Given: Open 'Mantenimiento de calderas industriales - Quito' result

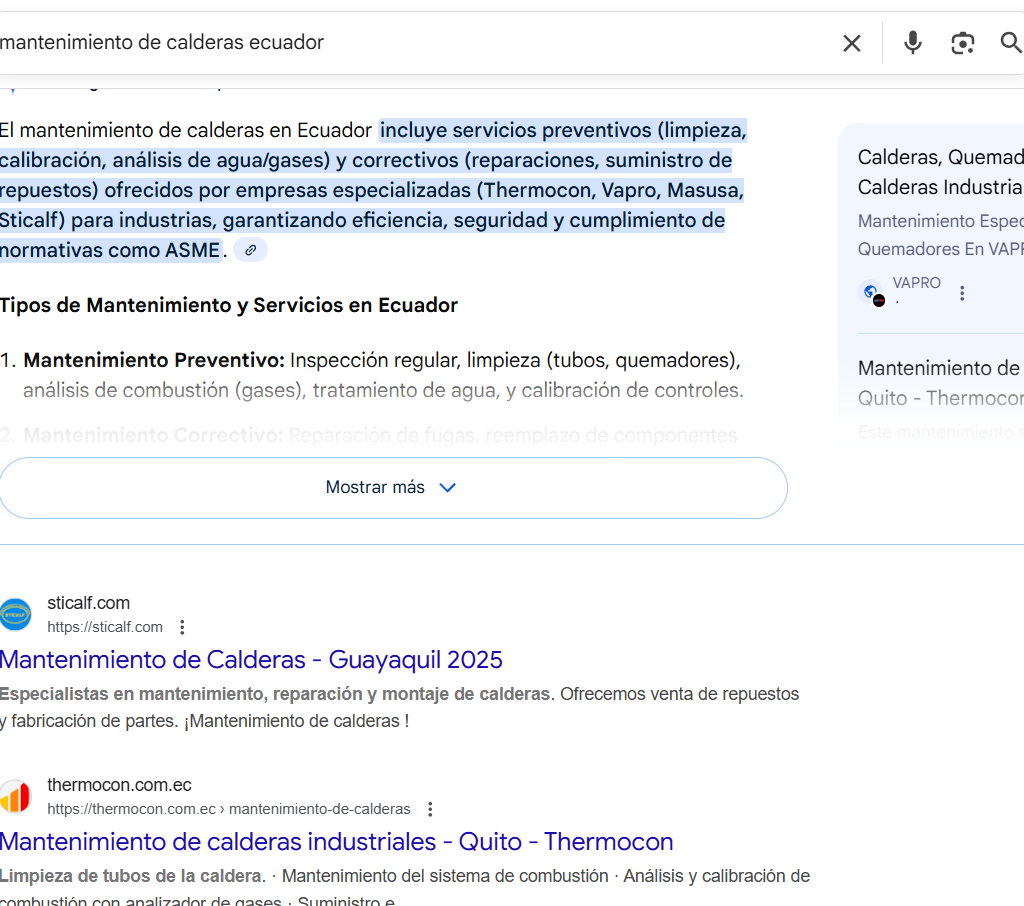Looking at the screenshot, I should (x=336, y=841).
